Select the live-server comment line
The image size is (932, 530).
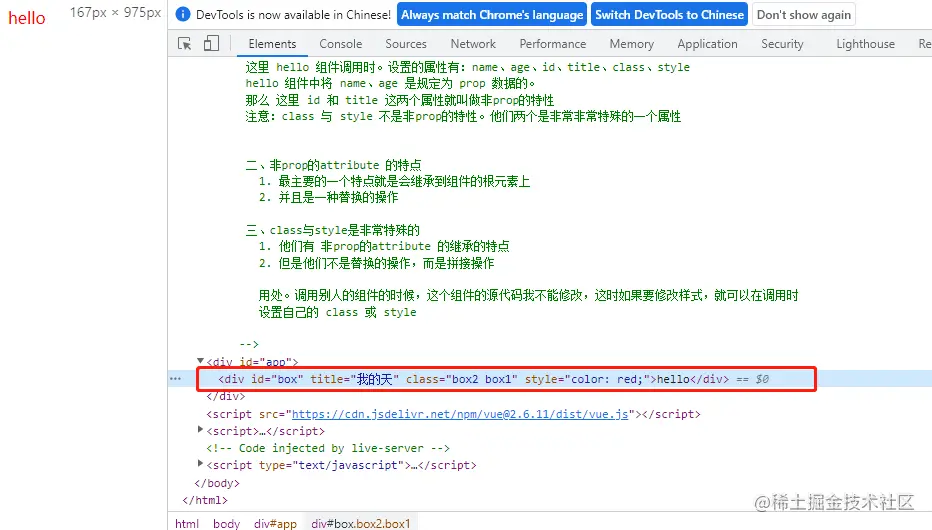pyautogui.click(x=328, y=448)
